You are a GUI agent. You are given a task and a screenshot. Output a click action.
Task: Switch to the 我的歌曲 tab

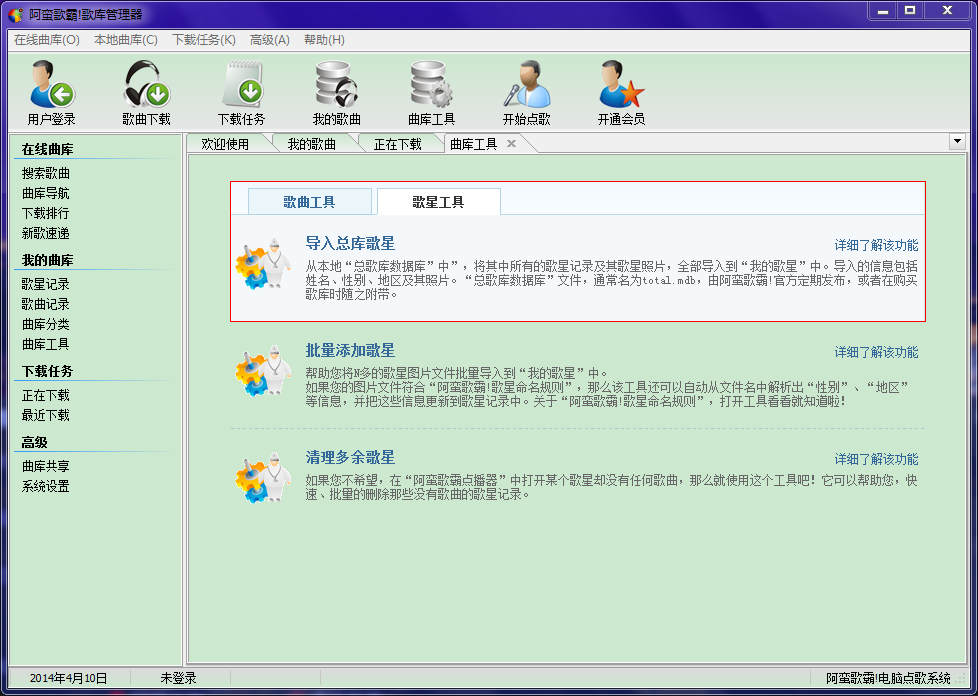311,144
